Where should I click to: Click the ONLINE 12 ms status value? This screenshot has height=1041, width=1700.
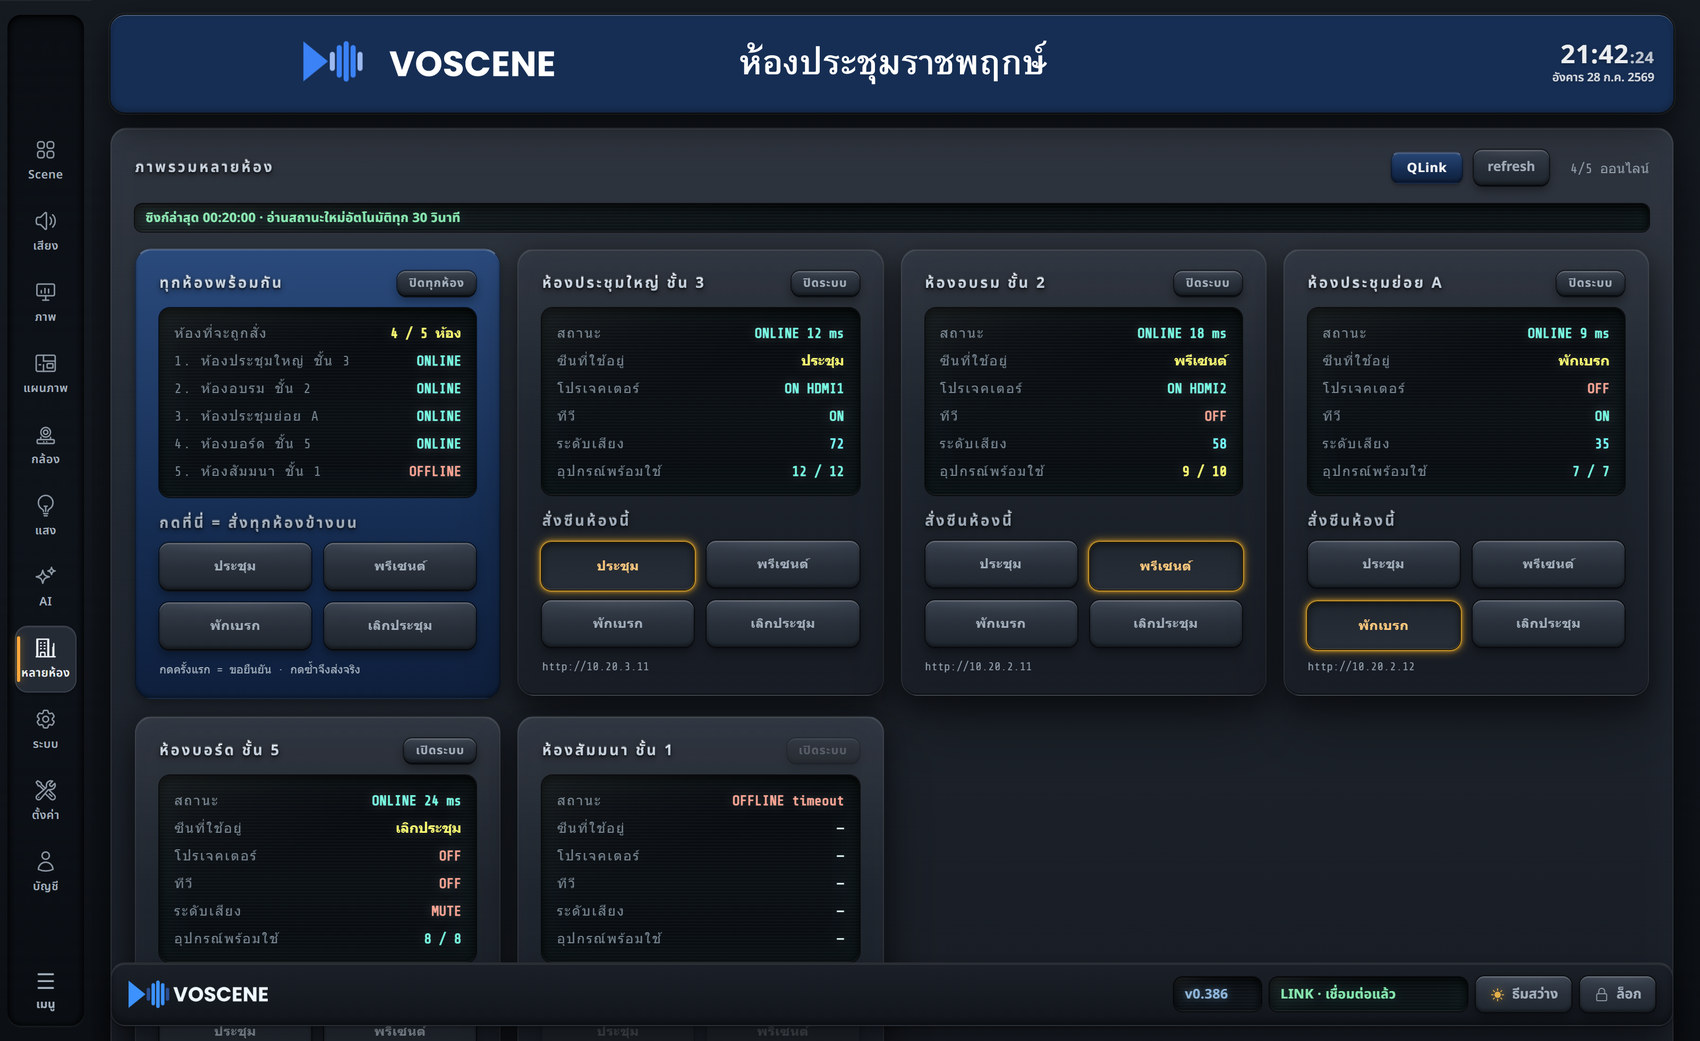[x=799, y=334]
